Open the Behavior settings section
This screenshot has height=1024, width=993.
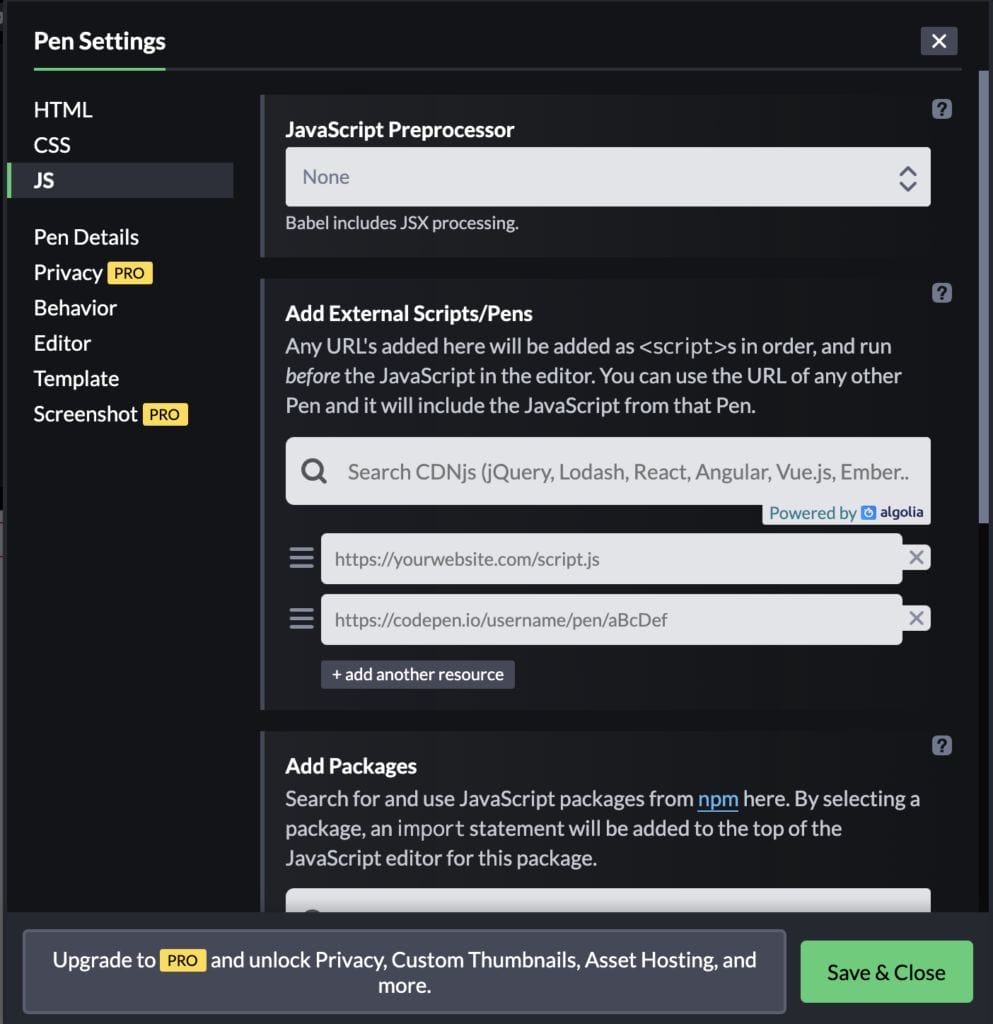(75, 308)
